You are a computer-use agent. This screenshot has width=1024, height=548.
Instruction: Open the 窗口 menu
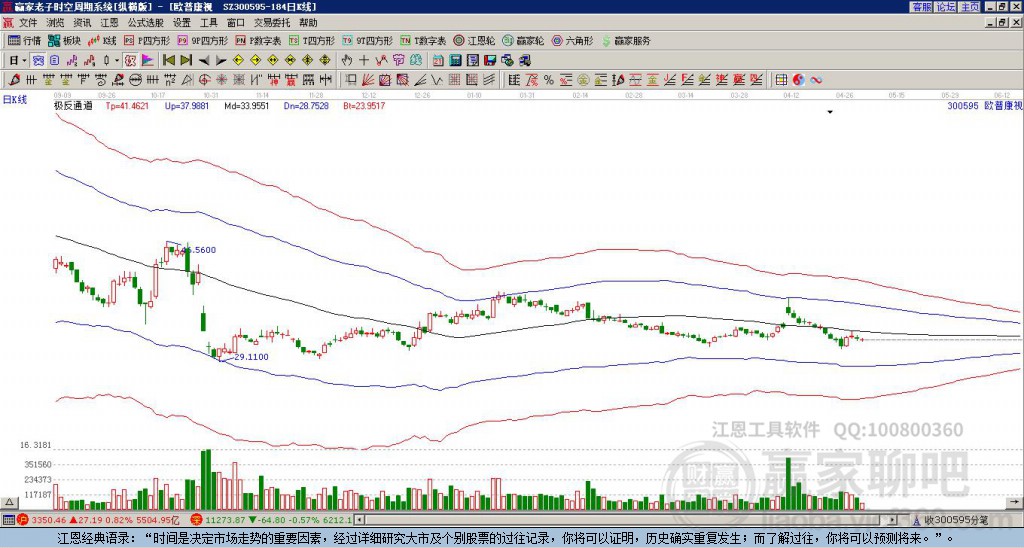(236, 23)
